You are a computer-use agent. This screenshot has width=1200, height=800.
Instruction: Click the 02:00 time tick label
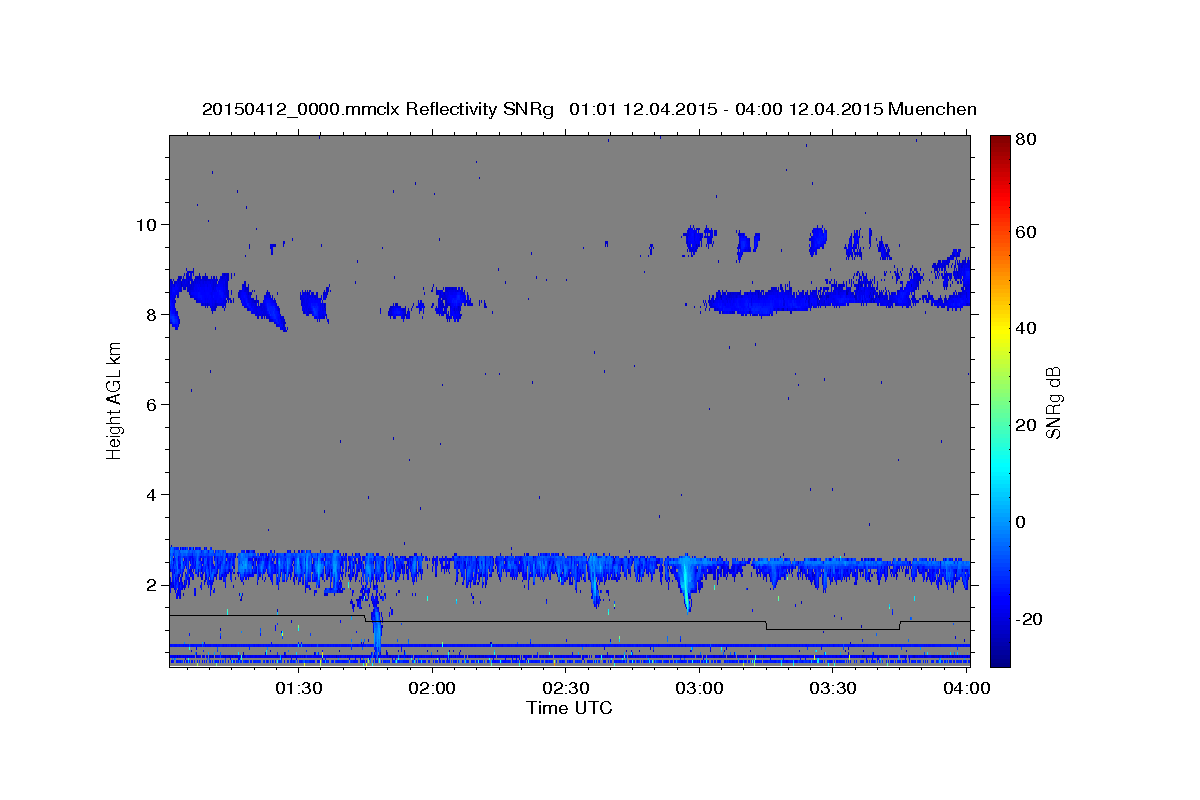click(x=434, y=688)
